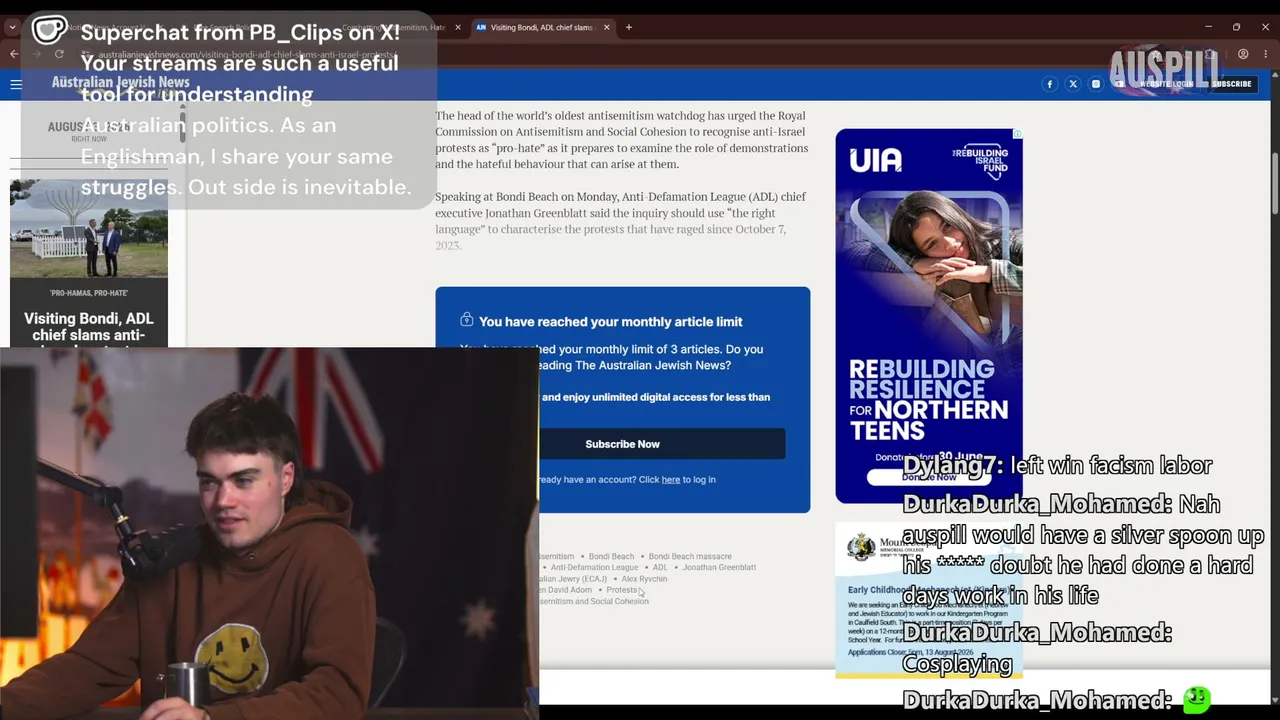Click the green emoji in chat
This screenshot has height=720, width=1280.
click(1196, 700)
